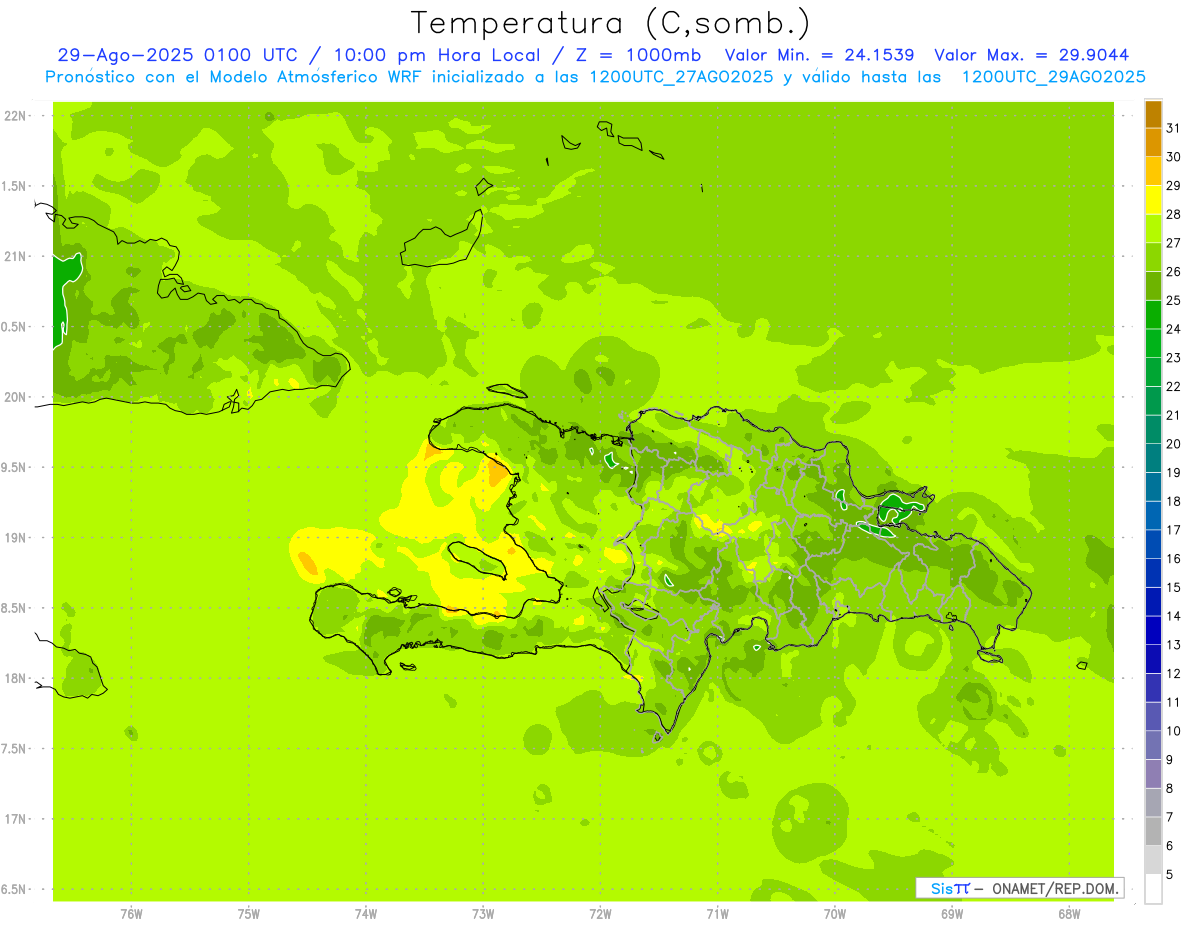Click the colorbar value "8"

tap(1170, 789)
